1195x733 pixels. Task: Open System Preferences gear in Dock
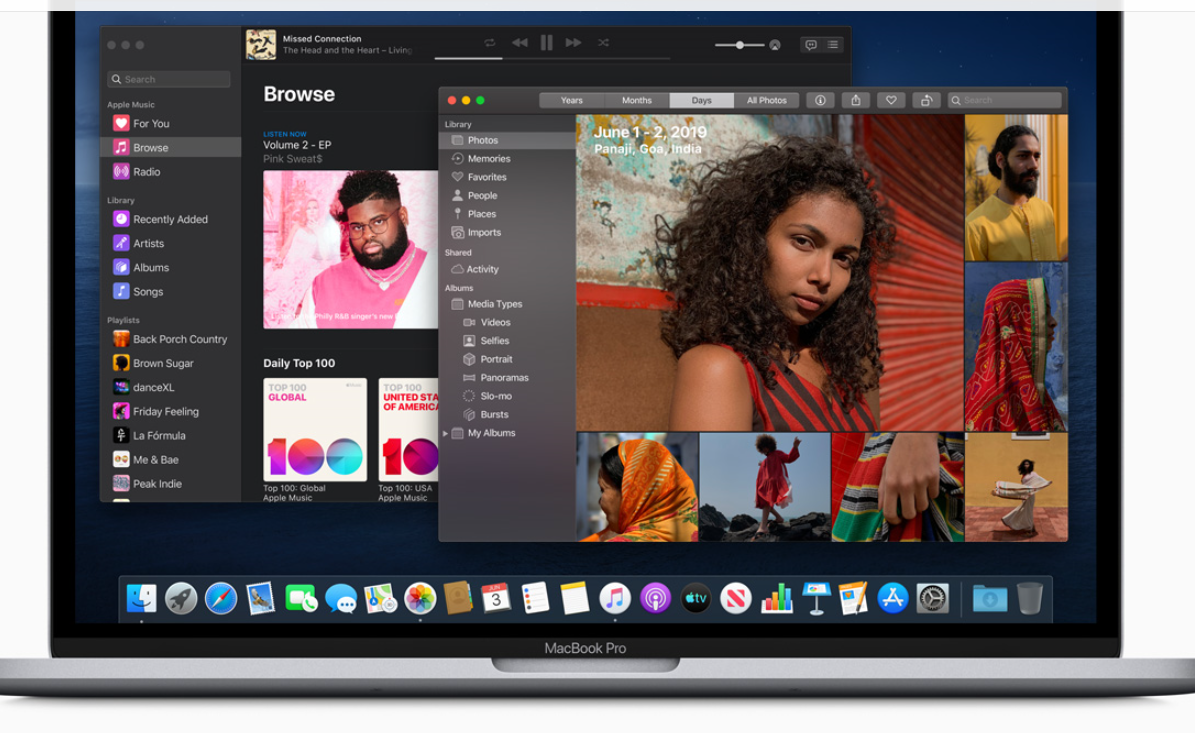pyautogui.click(x=933, y=598)
